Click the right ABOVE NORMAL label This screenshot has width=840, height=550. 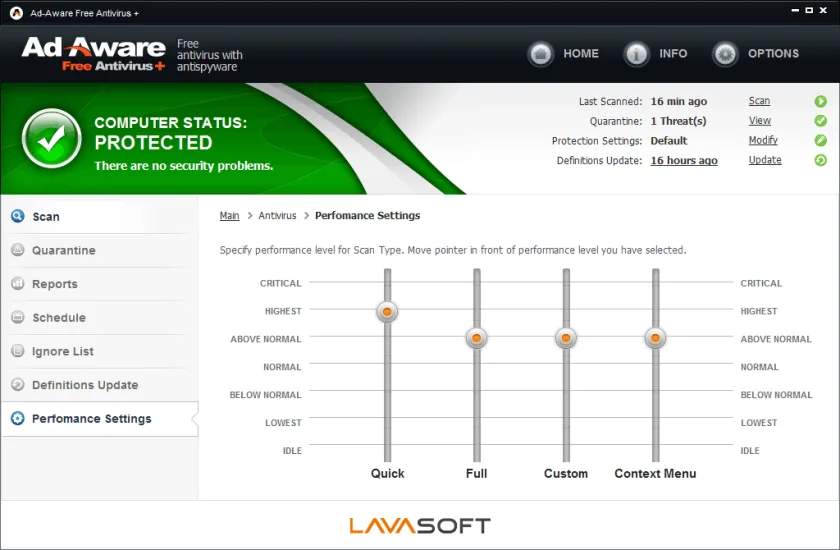tap(776, 339)
